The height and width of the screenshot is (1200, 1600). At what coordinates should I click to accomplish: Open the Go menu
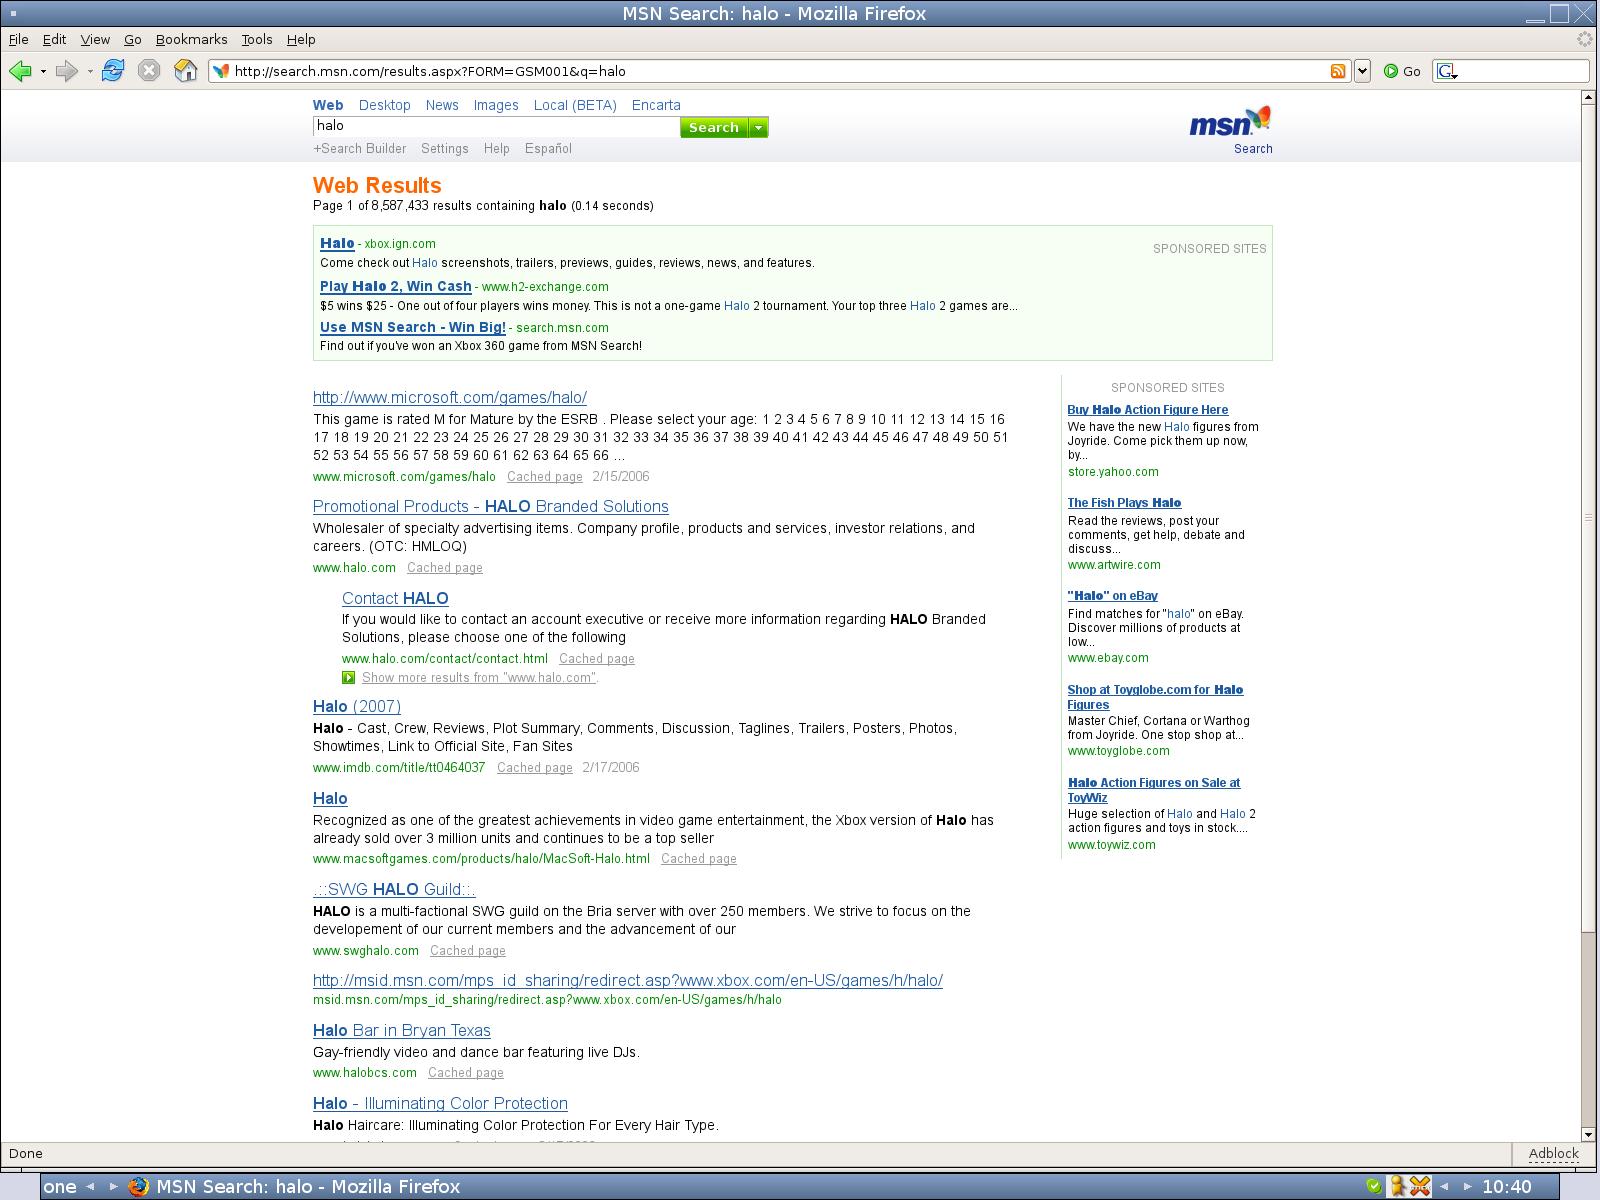click(x=133, y=39)
